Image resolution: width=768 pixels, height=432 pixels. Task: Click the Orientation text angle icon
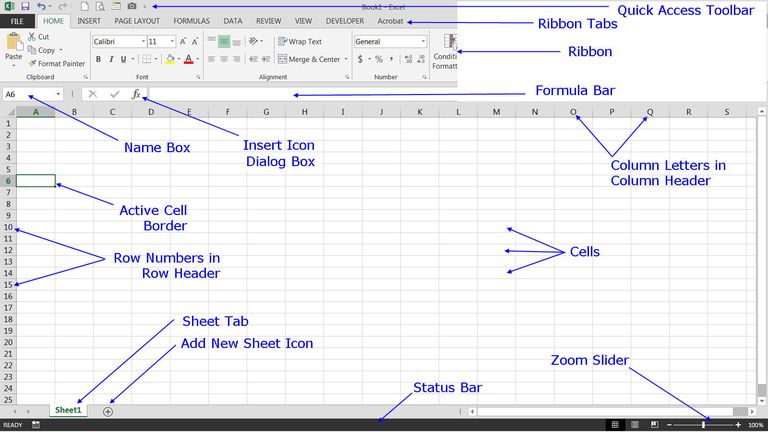(x=253, y=41)
